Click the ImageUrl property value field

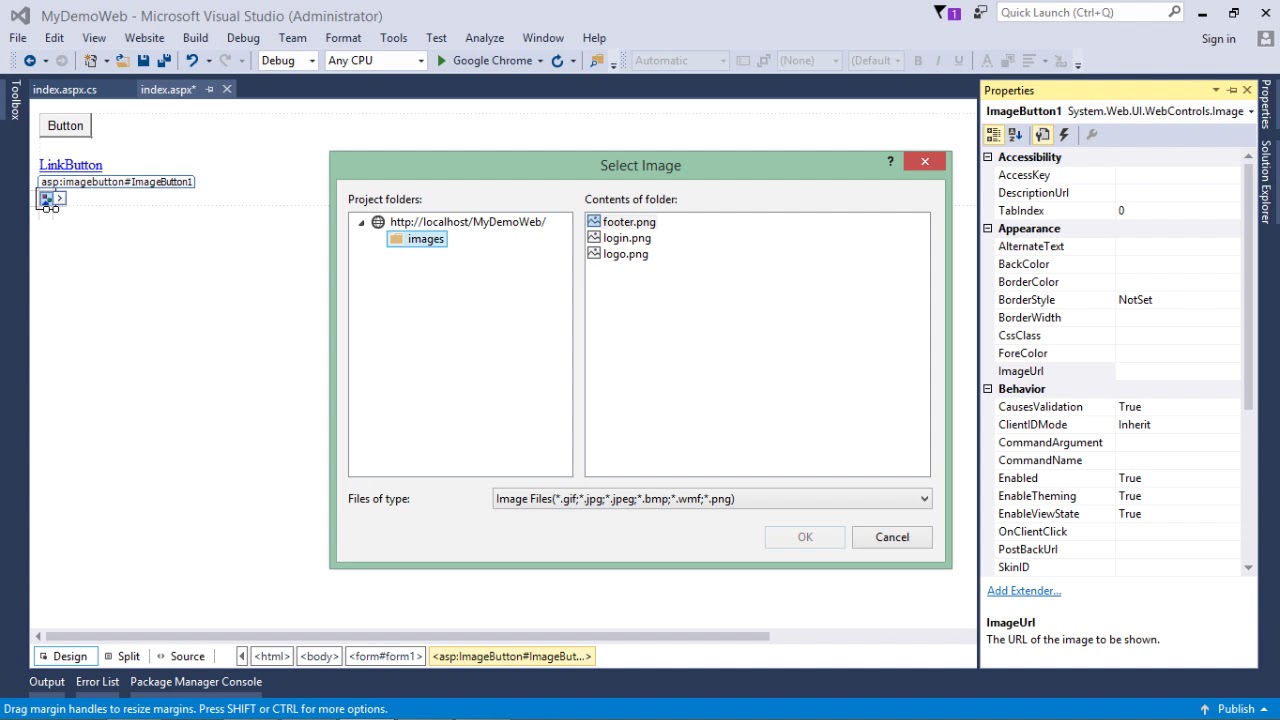pyautogui.click(x=1178, y=372)
